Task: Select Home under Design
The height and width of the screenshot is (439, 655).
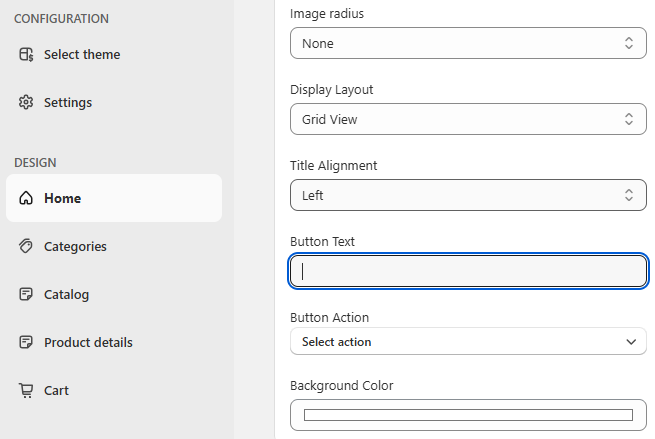Action: click(114, 198)
